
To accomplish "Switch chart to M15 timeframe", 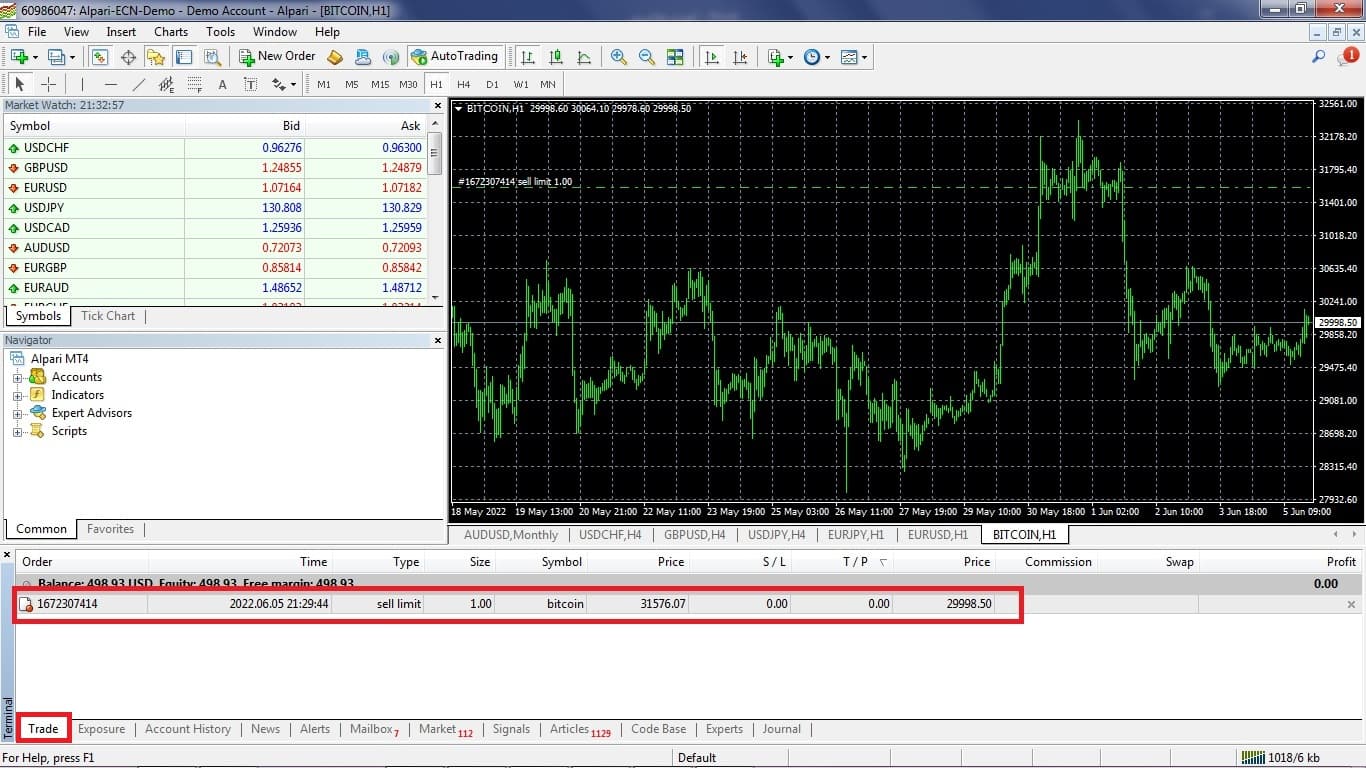I will point(380,85).
